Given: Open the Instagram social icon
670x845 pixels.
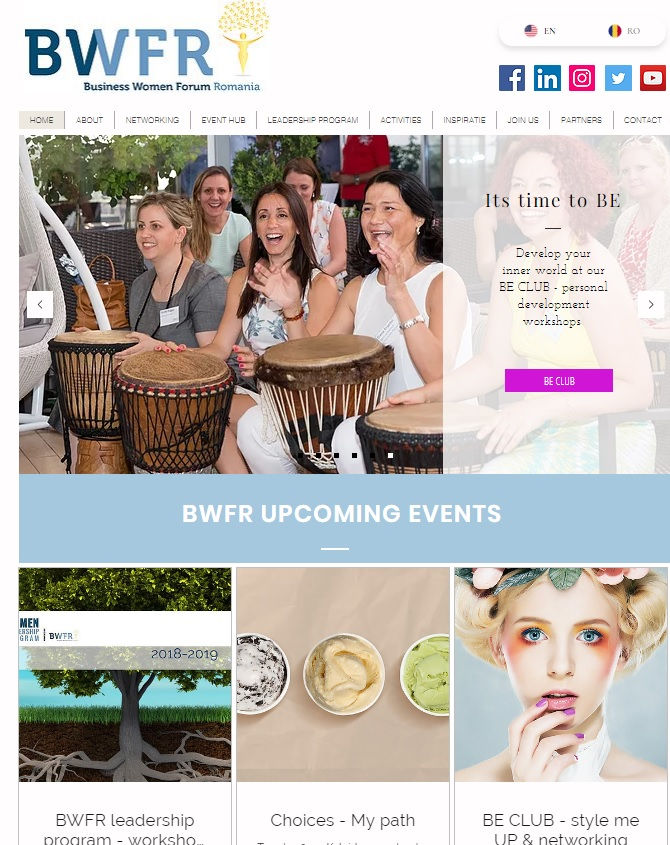Looking at the screenshot, I should click(x=582, y=78).
